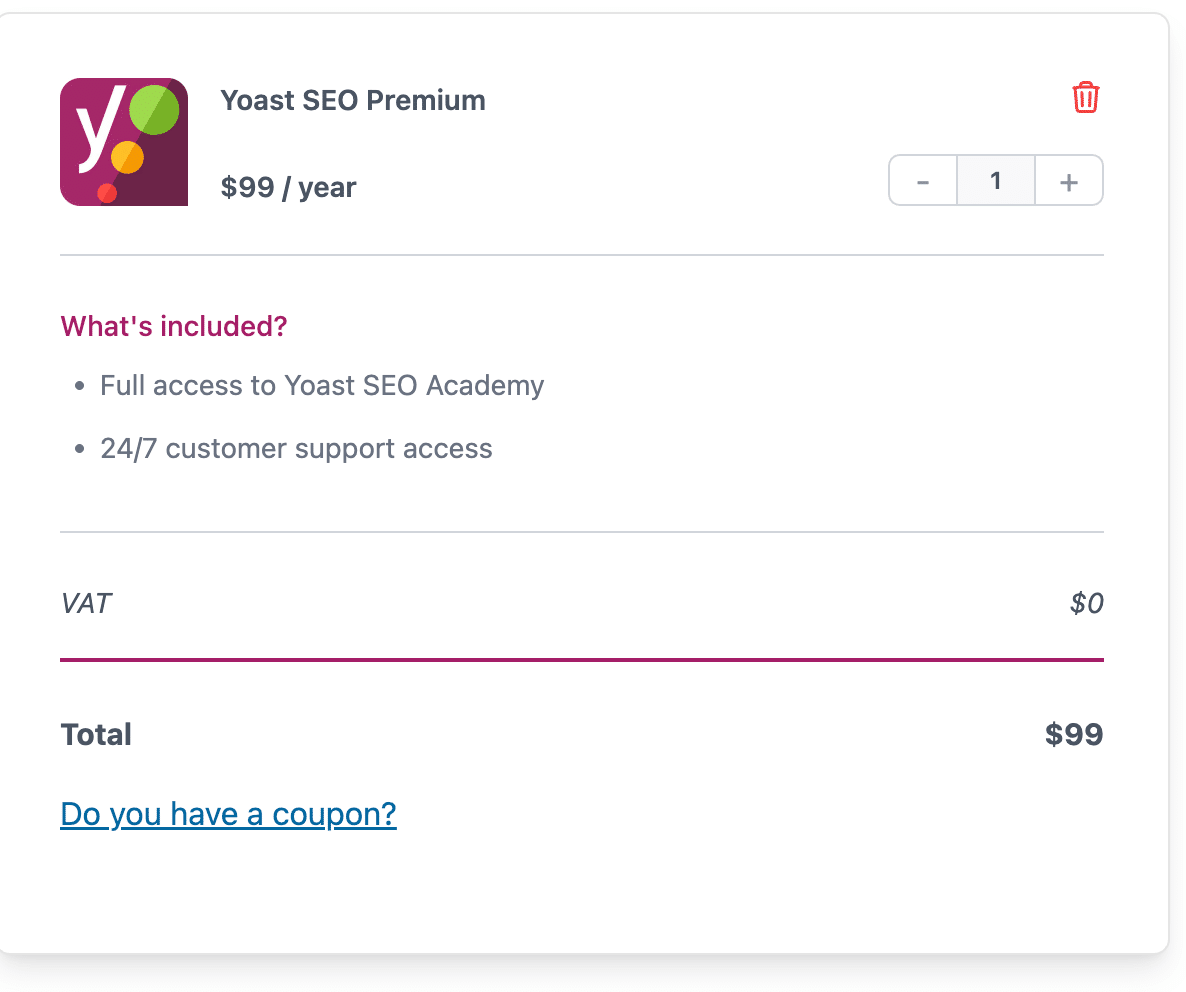Select the quantity input field showing 1
The width and height of the screenshot is (1186, 992).
[x=995, y=180]
